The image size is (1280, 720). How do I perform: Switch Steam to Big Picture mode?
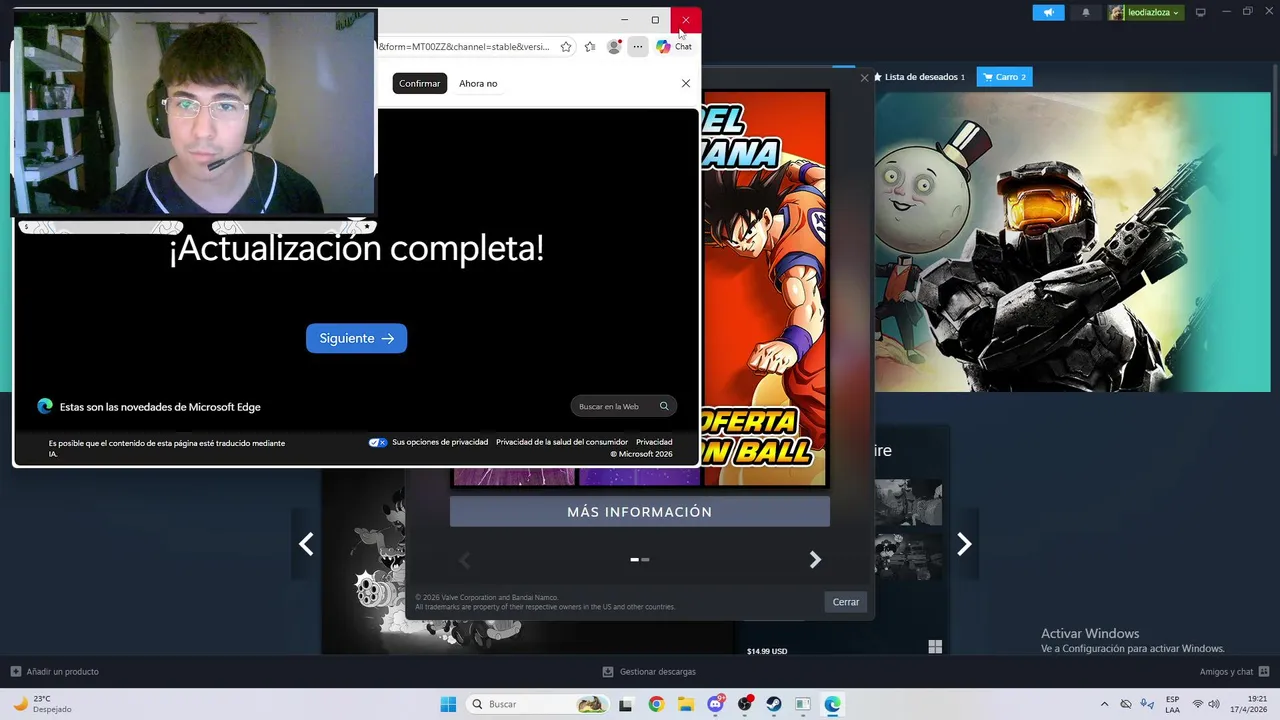tap(1200, 12)
